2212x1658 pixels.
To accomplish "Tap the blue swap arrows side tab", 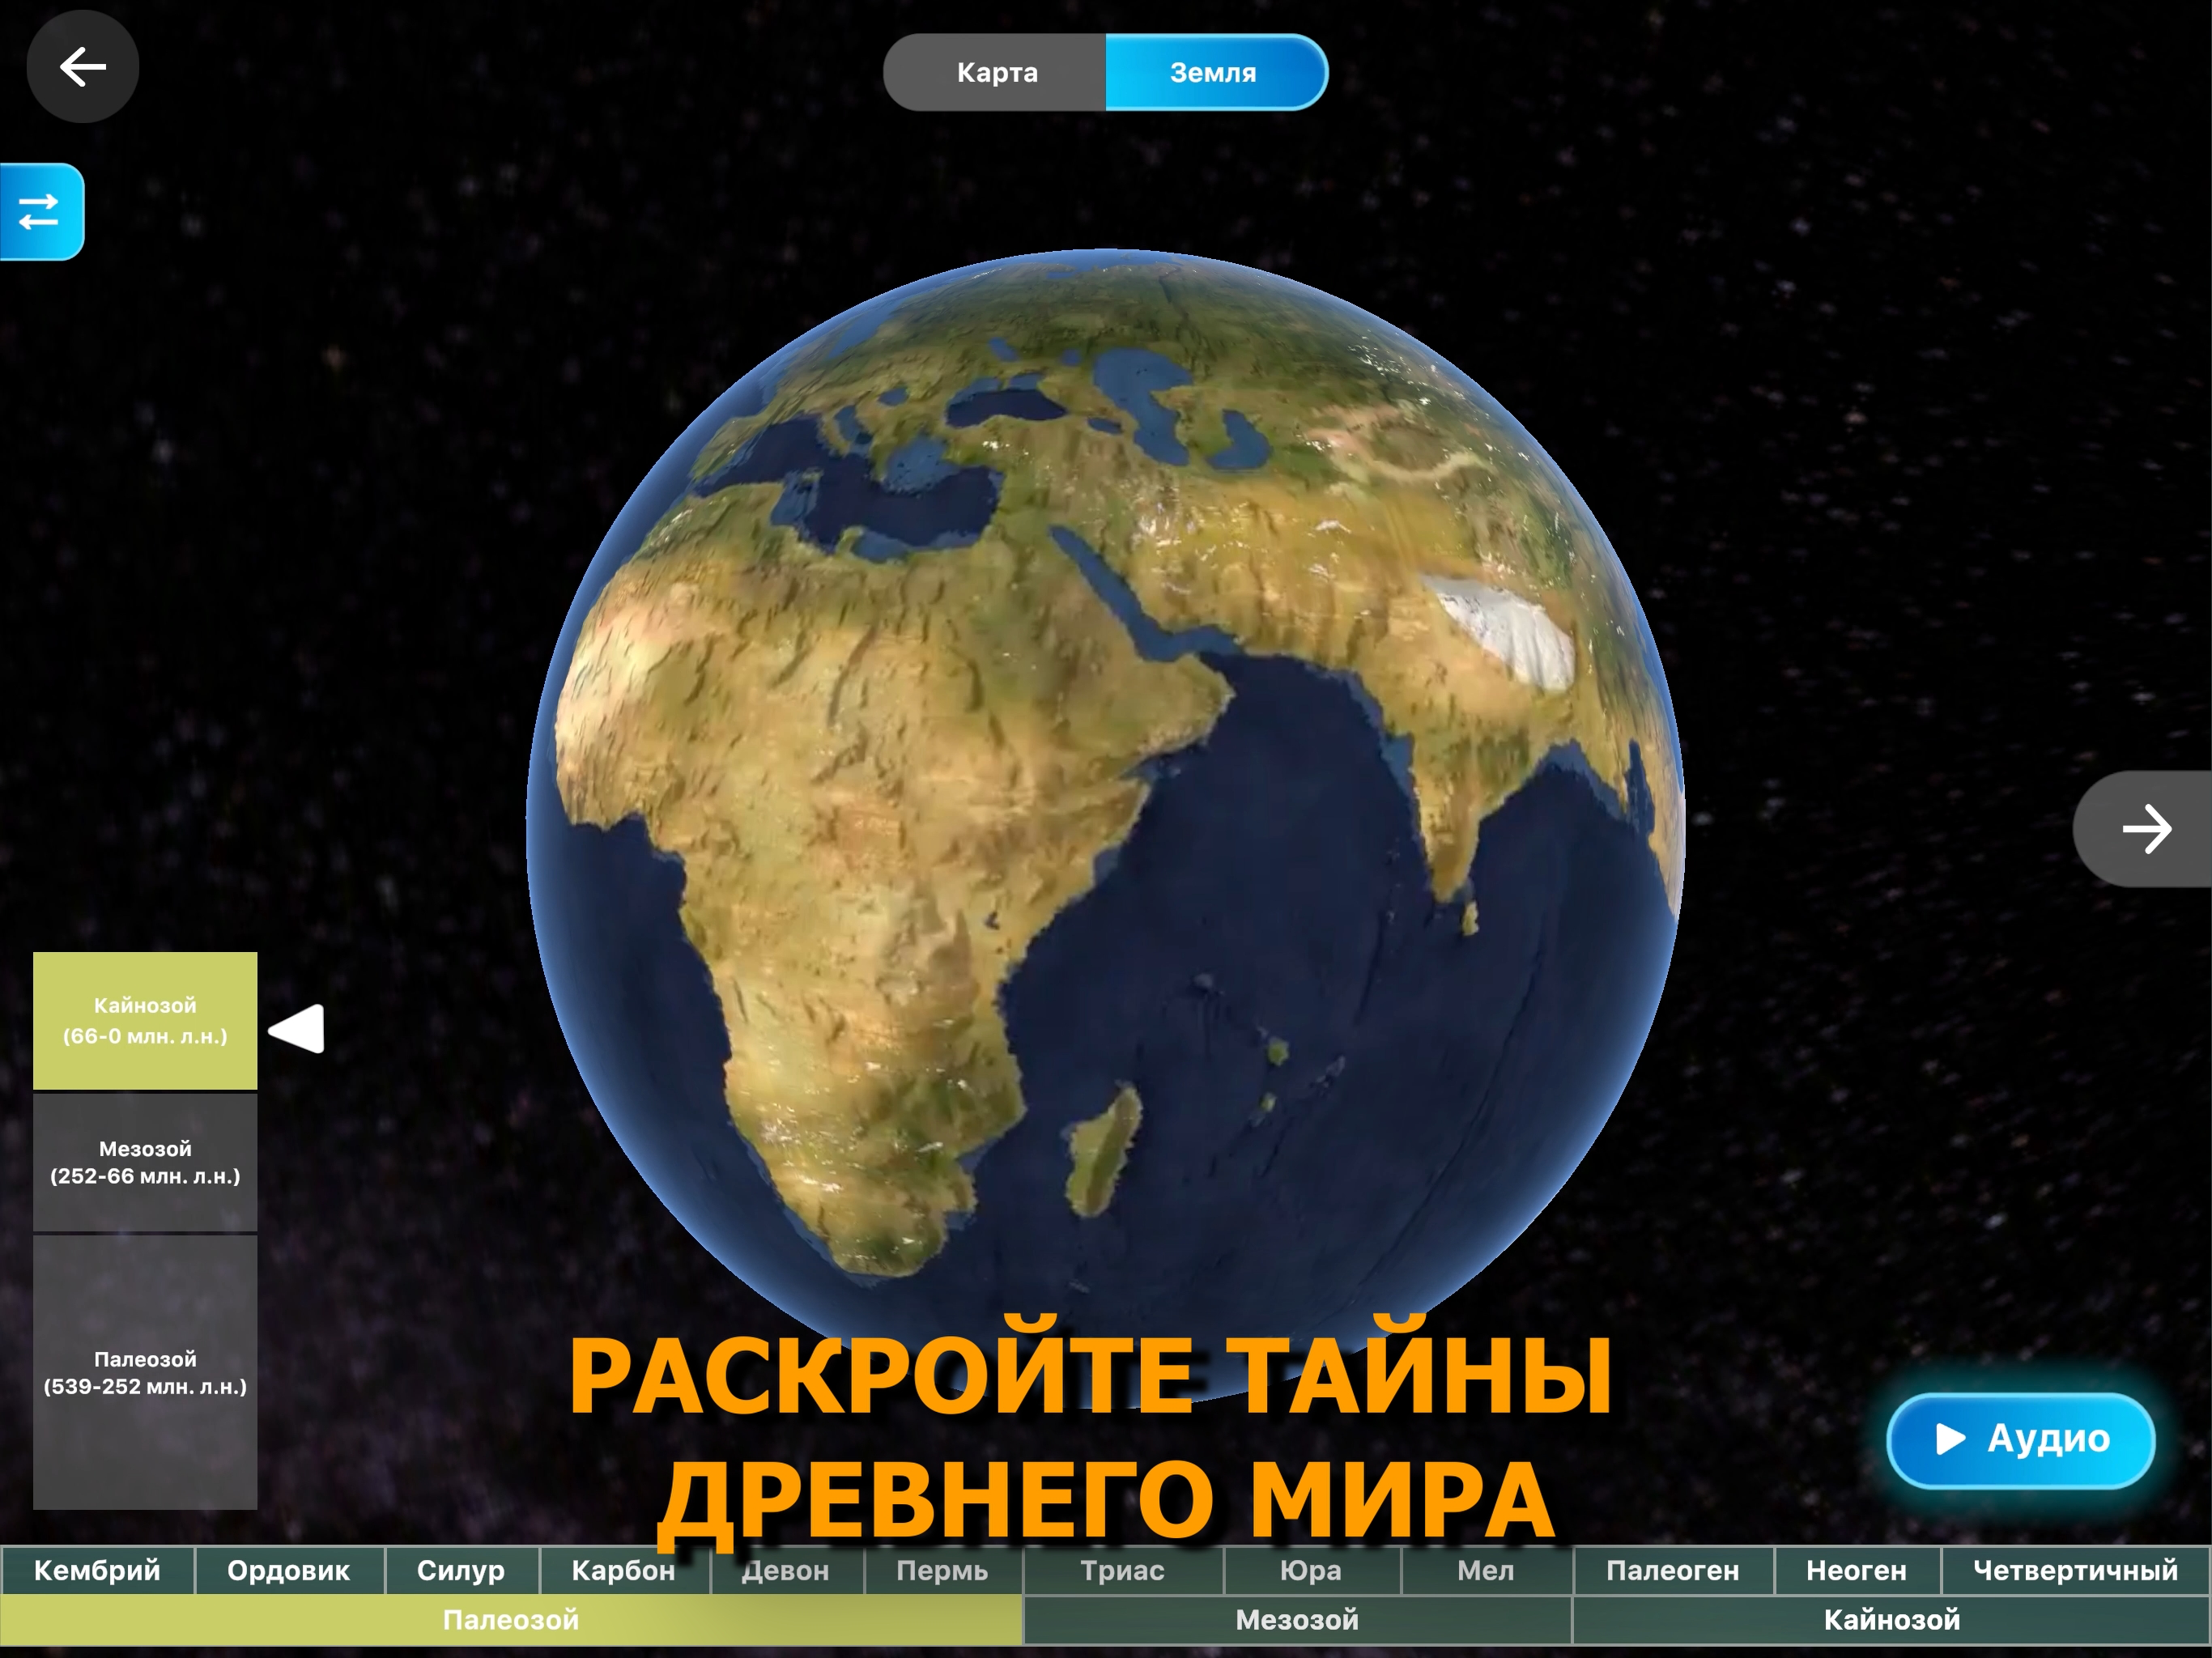I will coord(41,212).
